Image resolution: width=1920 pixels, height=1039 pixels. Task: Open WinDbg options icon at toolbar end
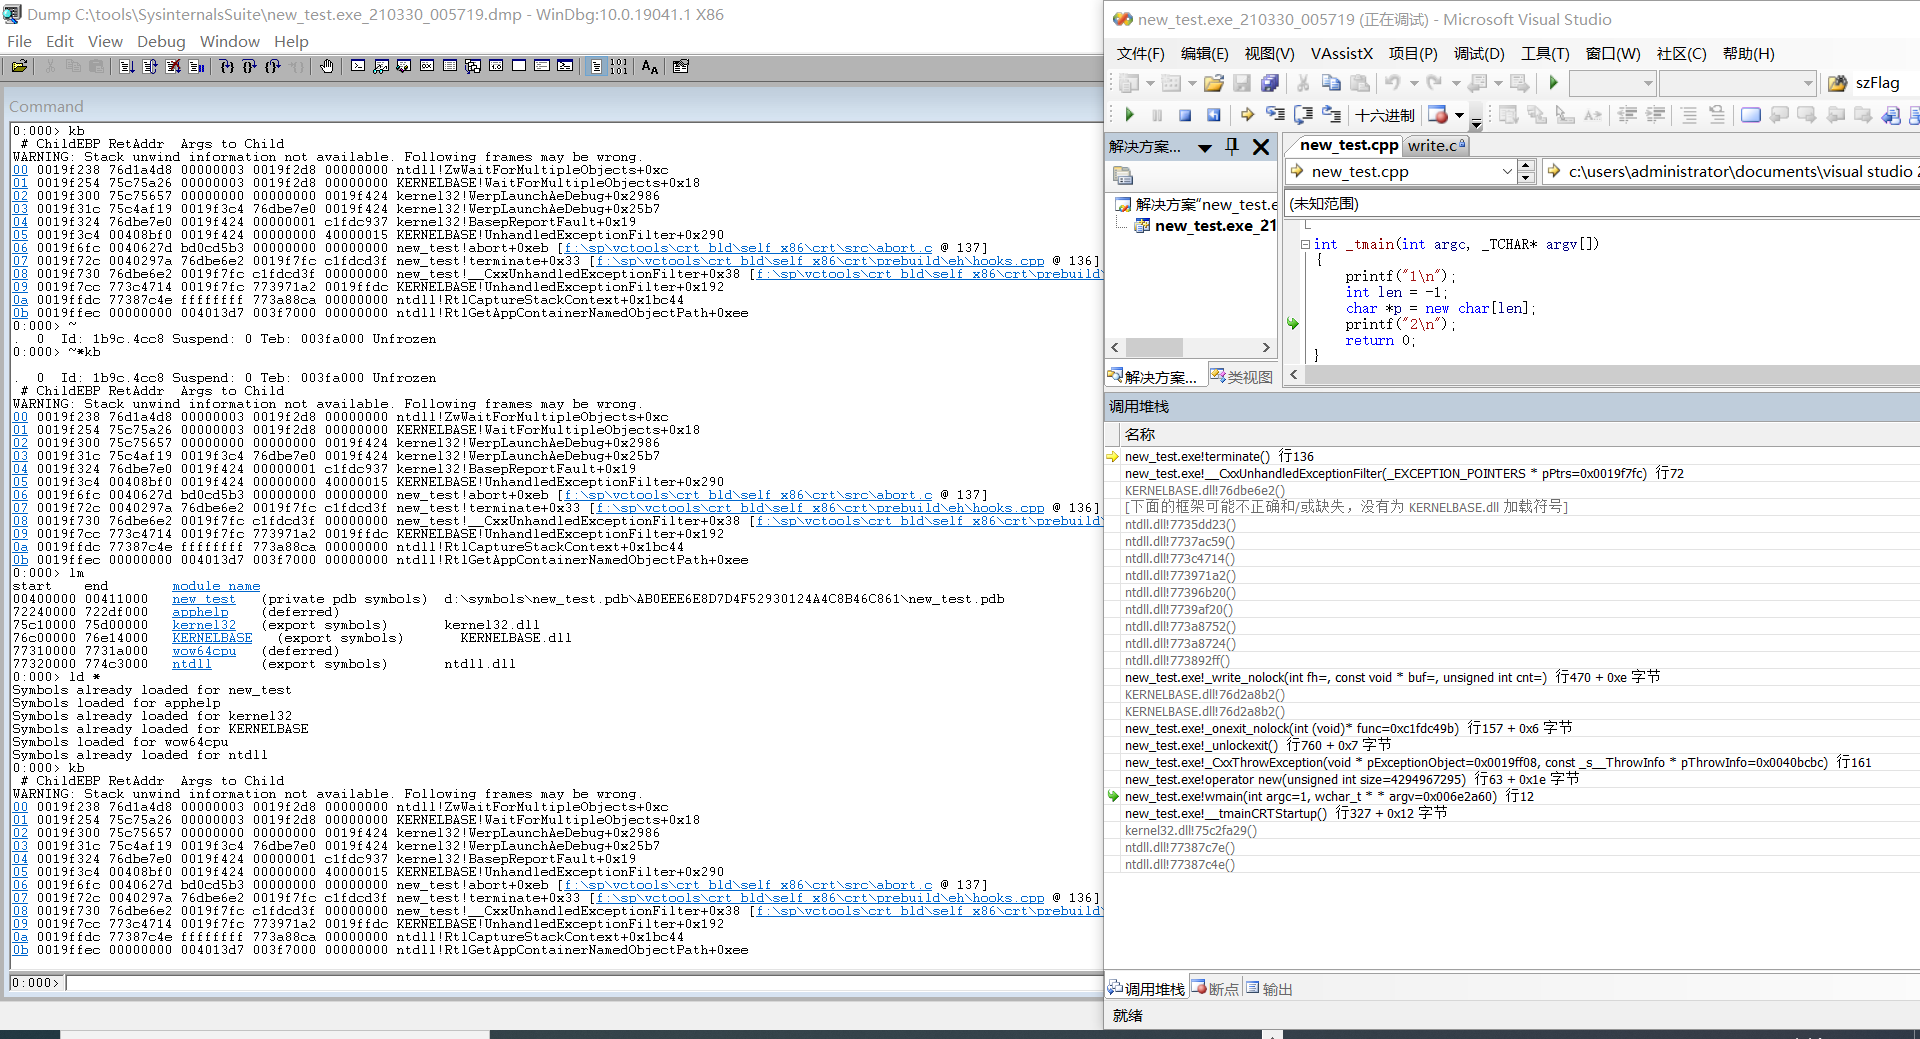[681, 67]
